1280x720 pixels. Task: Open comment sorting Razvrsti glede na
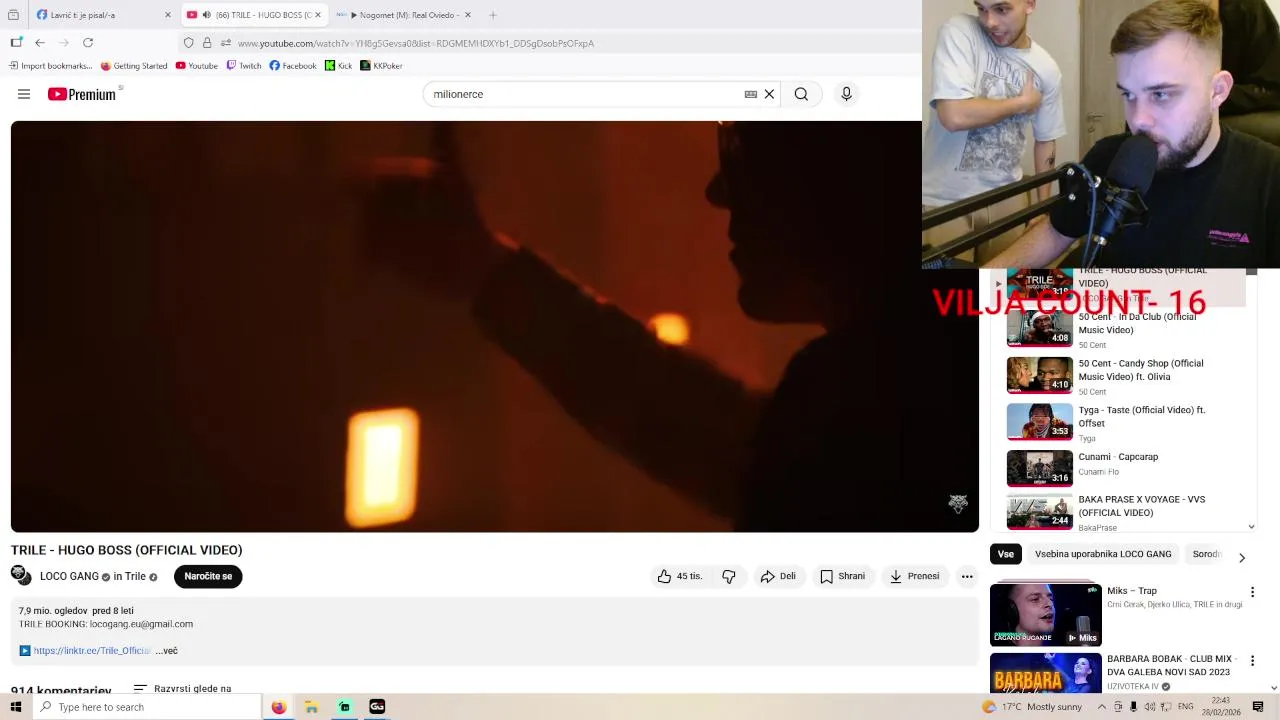pyautogui.click(x=182, y=689)
